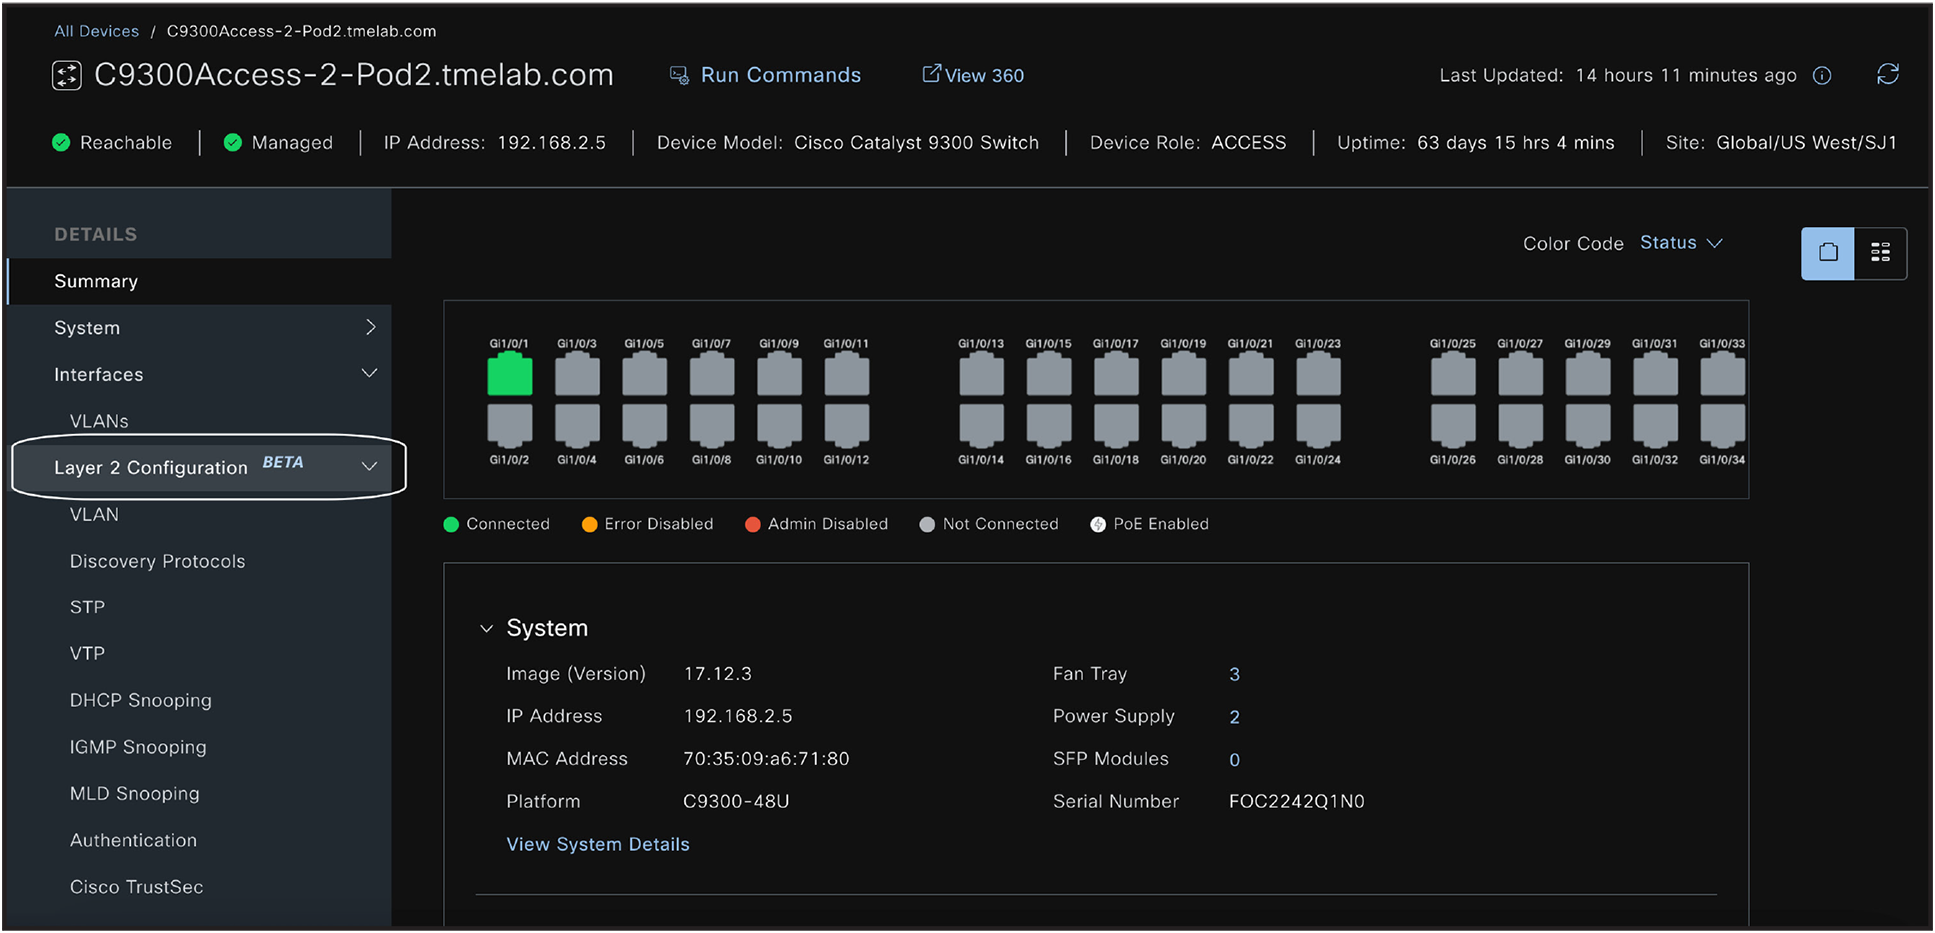Image resolution: width=1935 pixels, height=933 pixels.
Task: Select port Gi1/0/22
Action: 1251,426
